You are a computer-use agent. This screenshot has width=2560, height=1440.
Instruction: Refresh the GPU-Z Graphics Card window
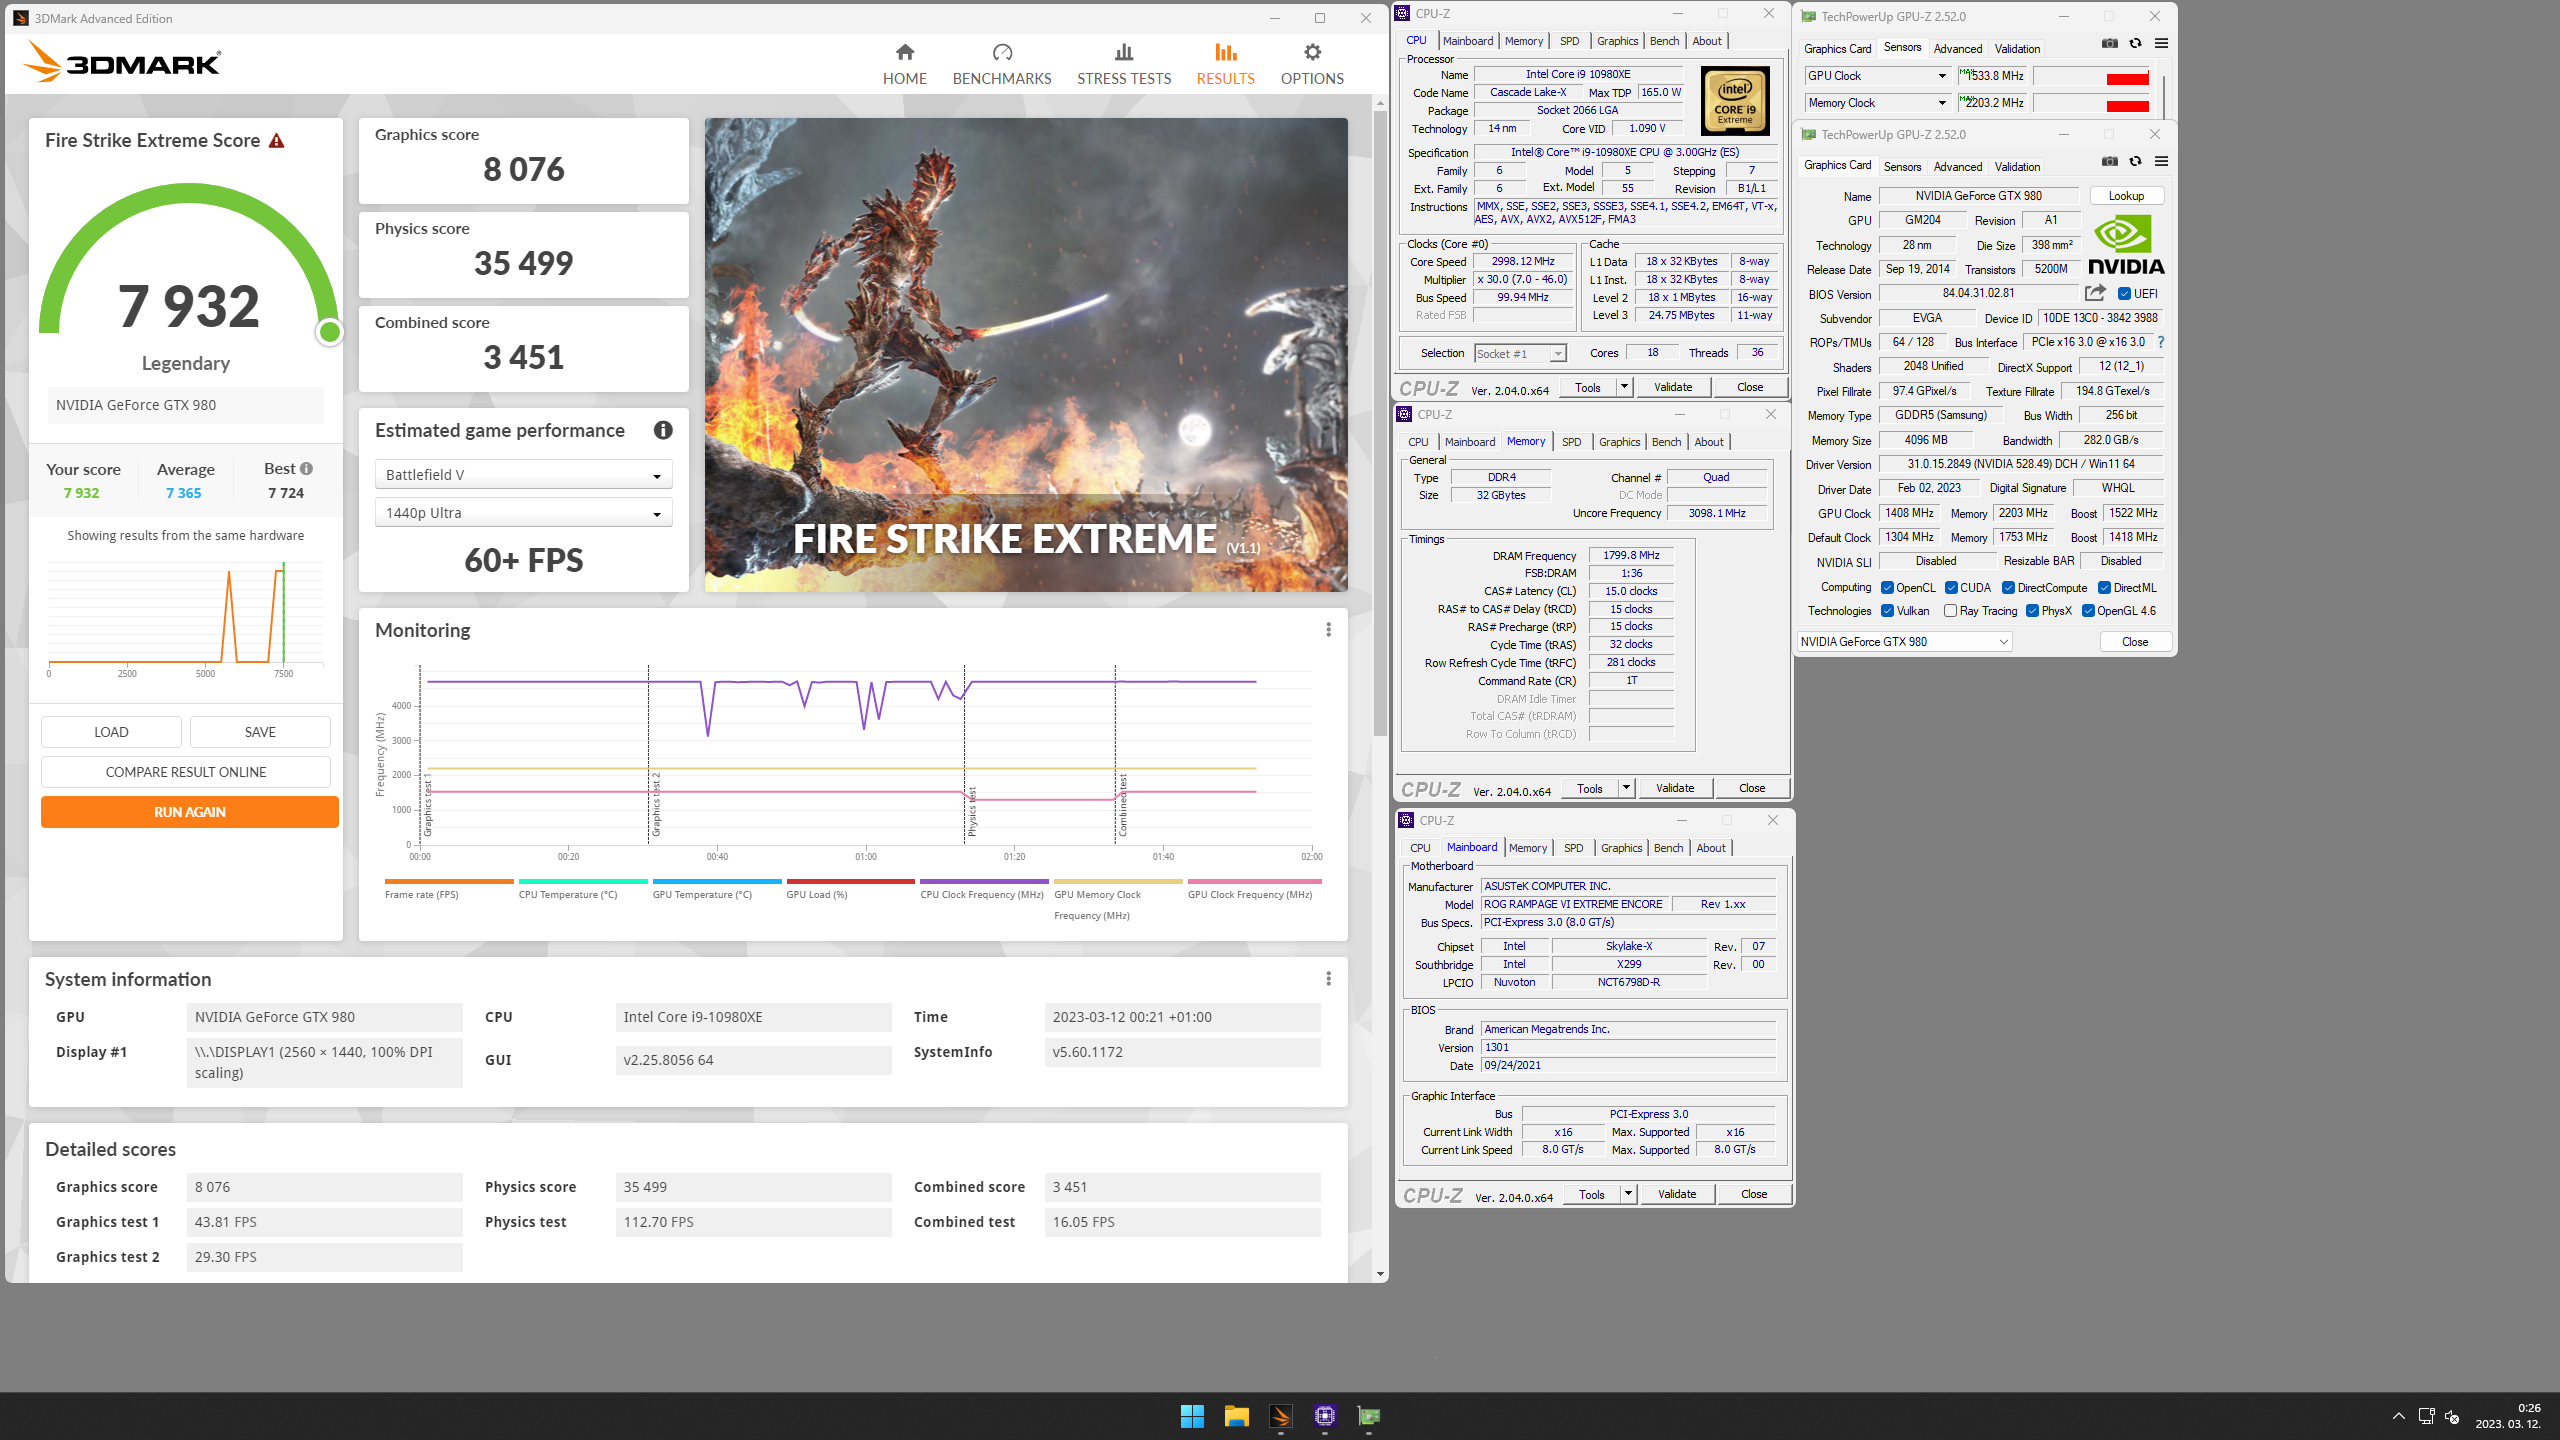[2135, 161]
